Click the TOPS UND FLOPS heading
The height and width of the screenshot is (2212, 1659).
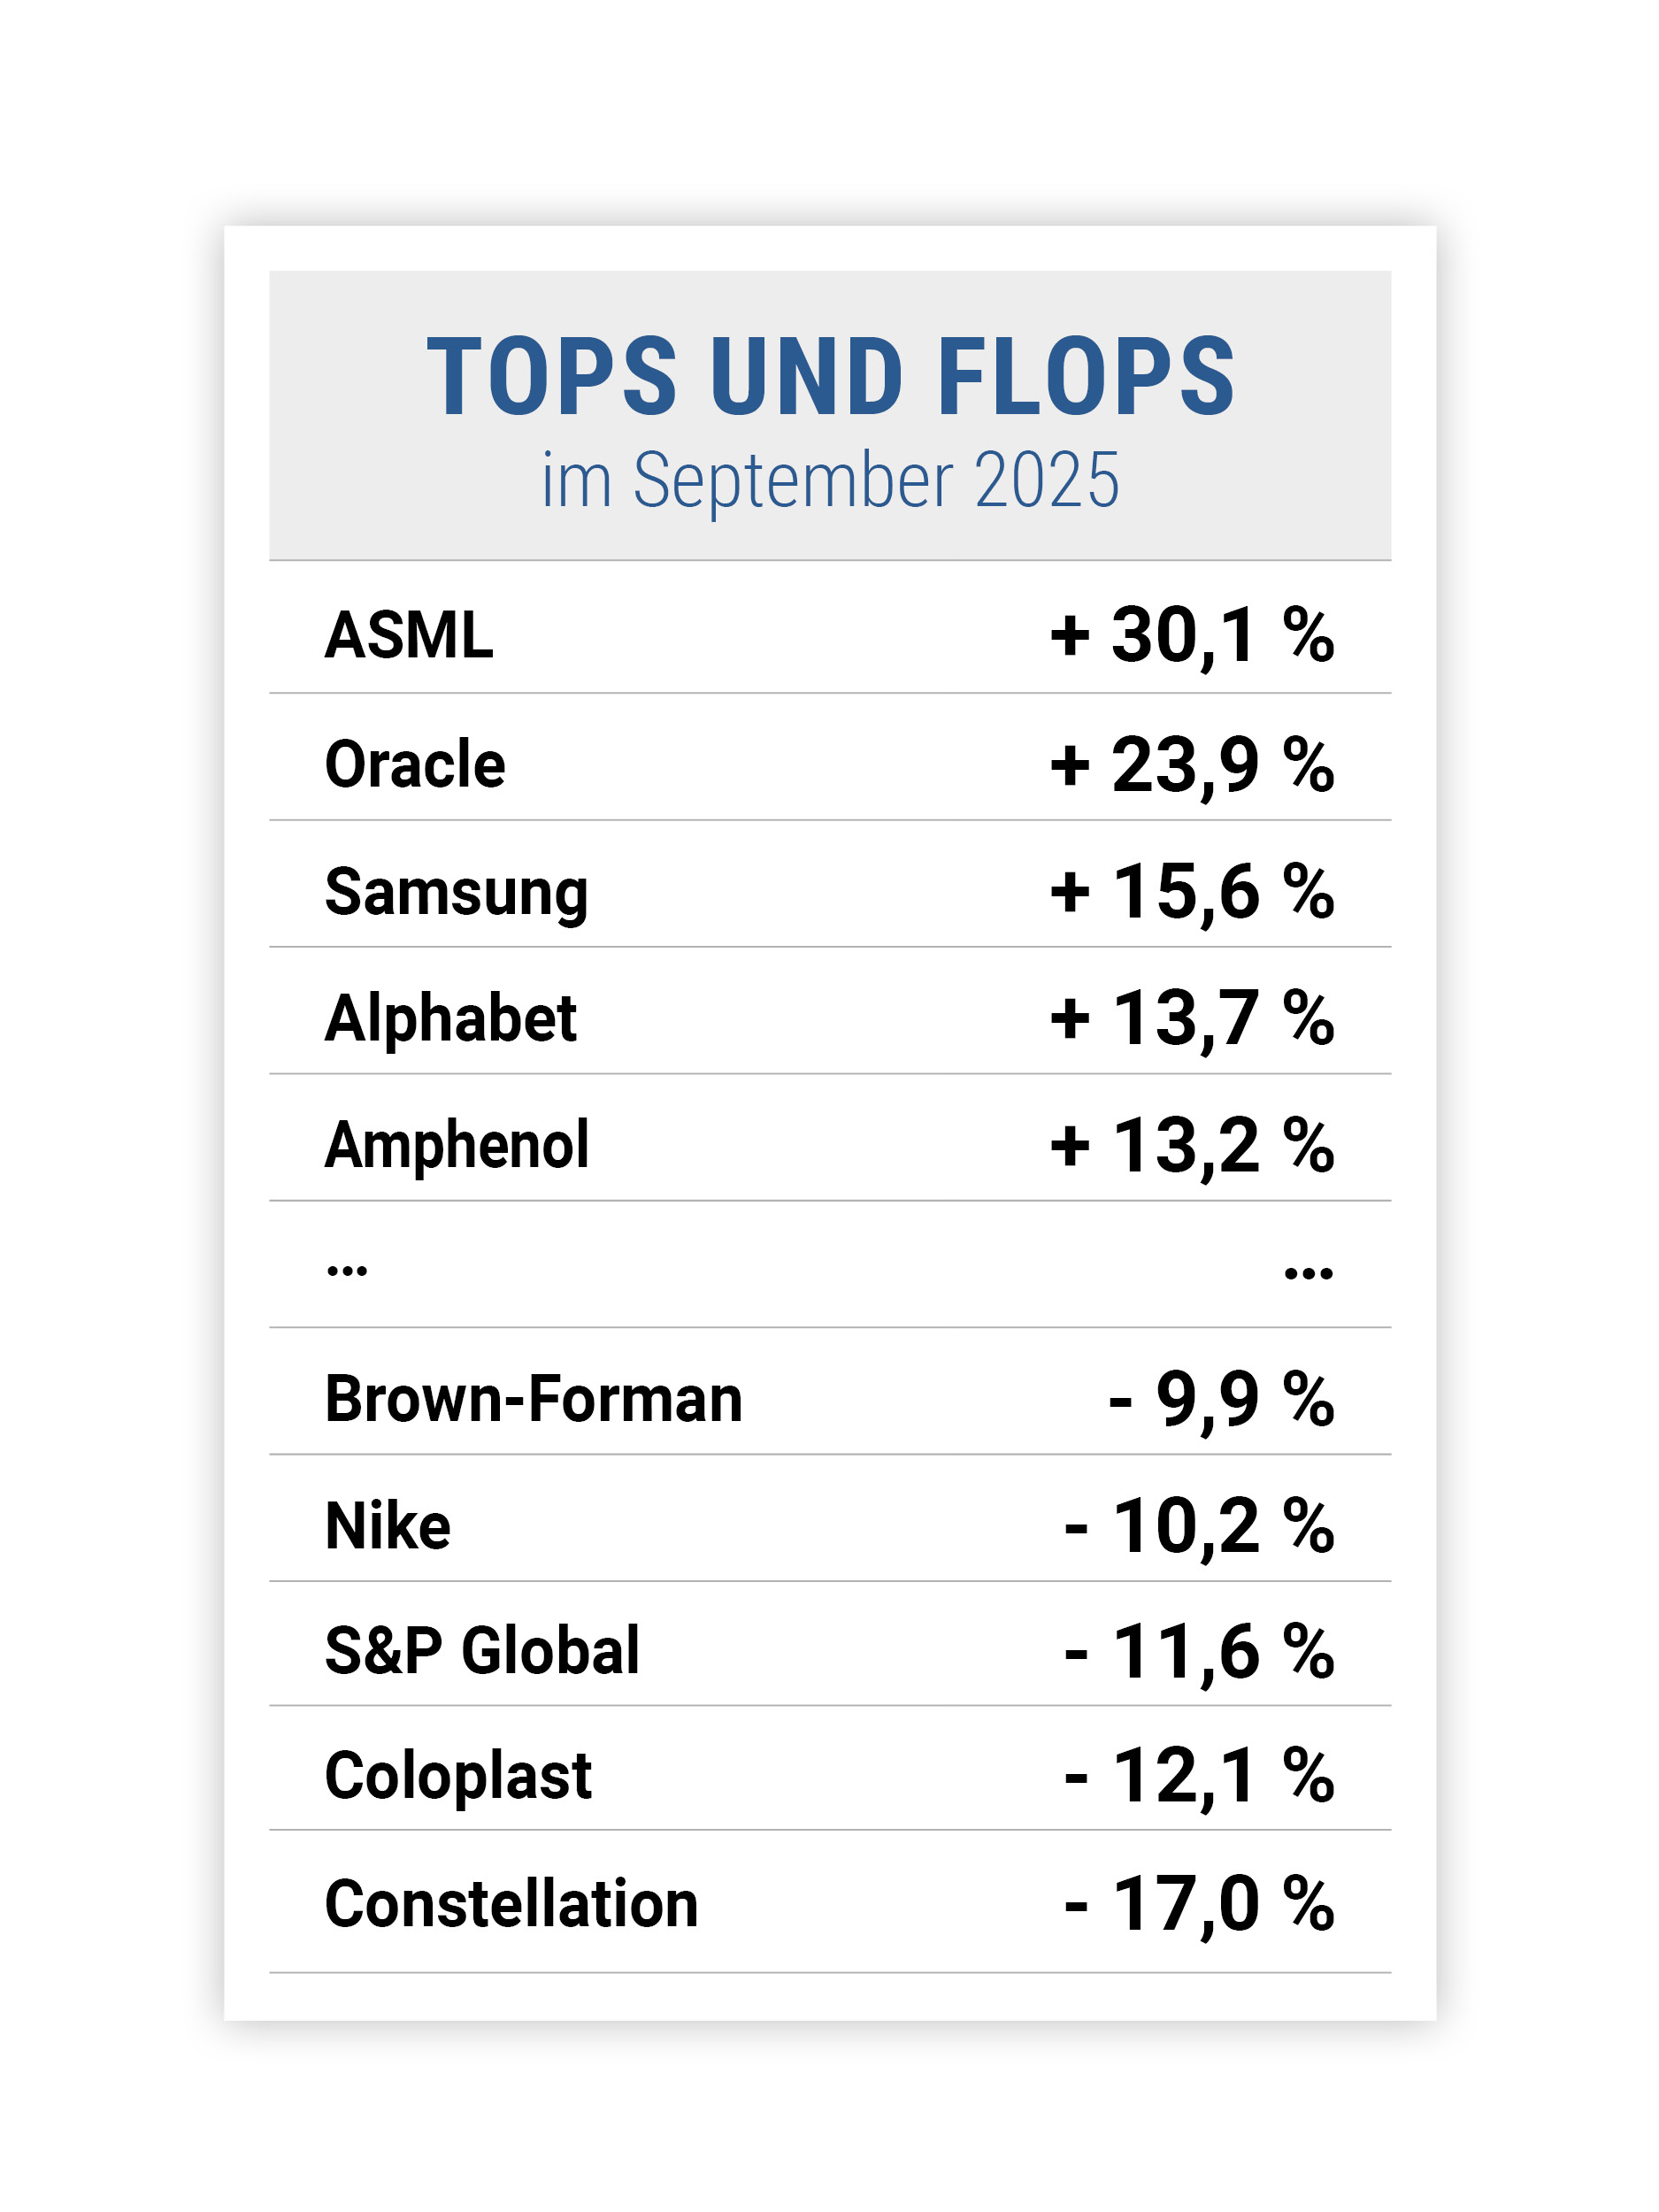(x=830, y=376)
